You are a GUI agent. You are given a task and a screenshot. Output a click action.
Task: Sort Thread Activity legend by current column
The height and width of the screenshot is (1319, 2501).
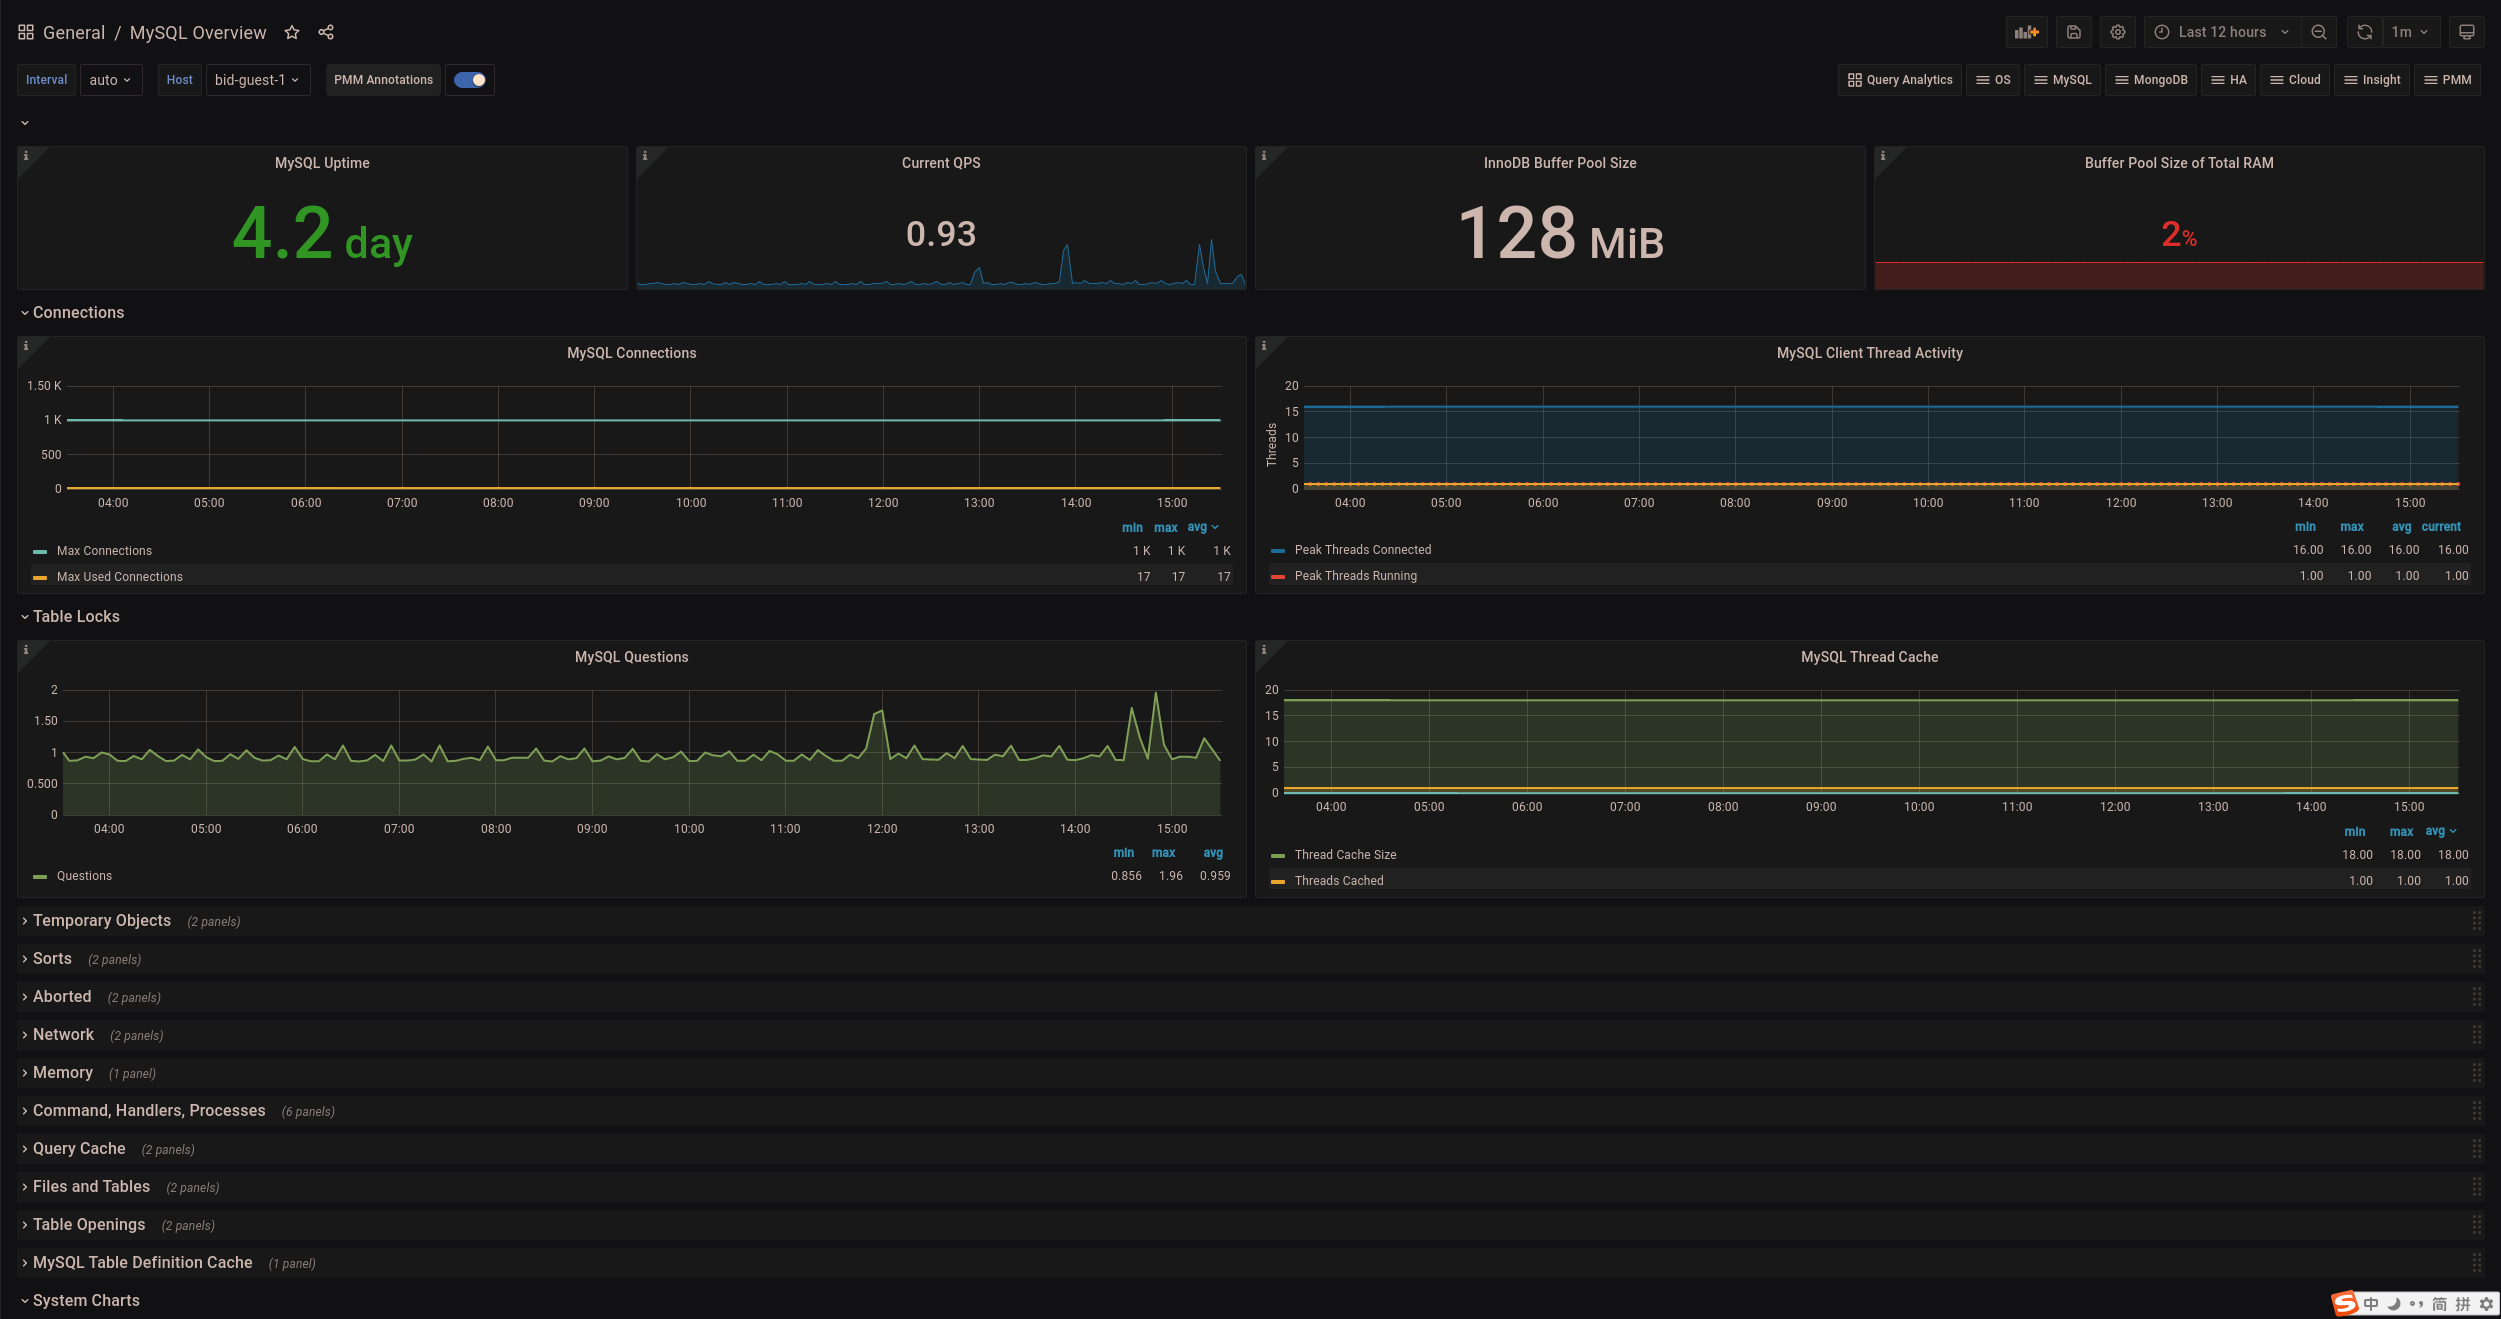(2440, 527)
